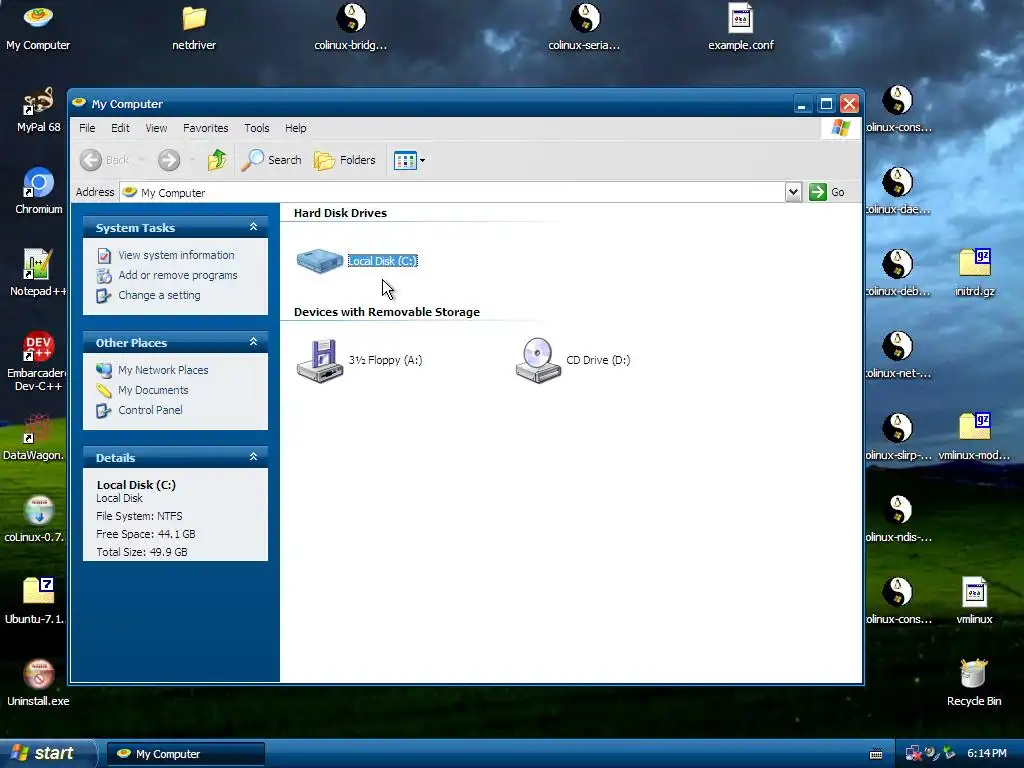Select Embarcadero Dev-C++ desktop shortcut
The image size is (1024, 768).
click(37, 361)
